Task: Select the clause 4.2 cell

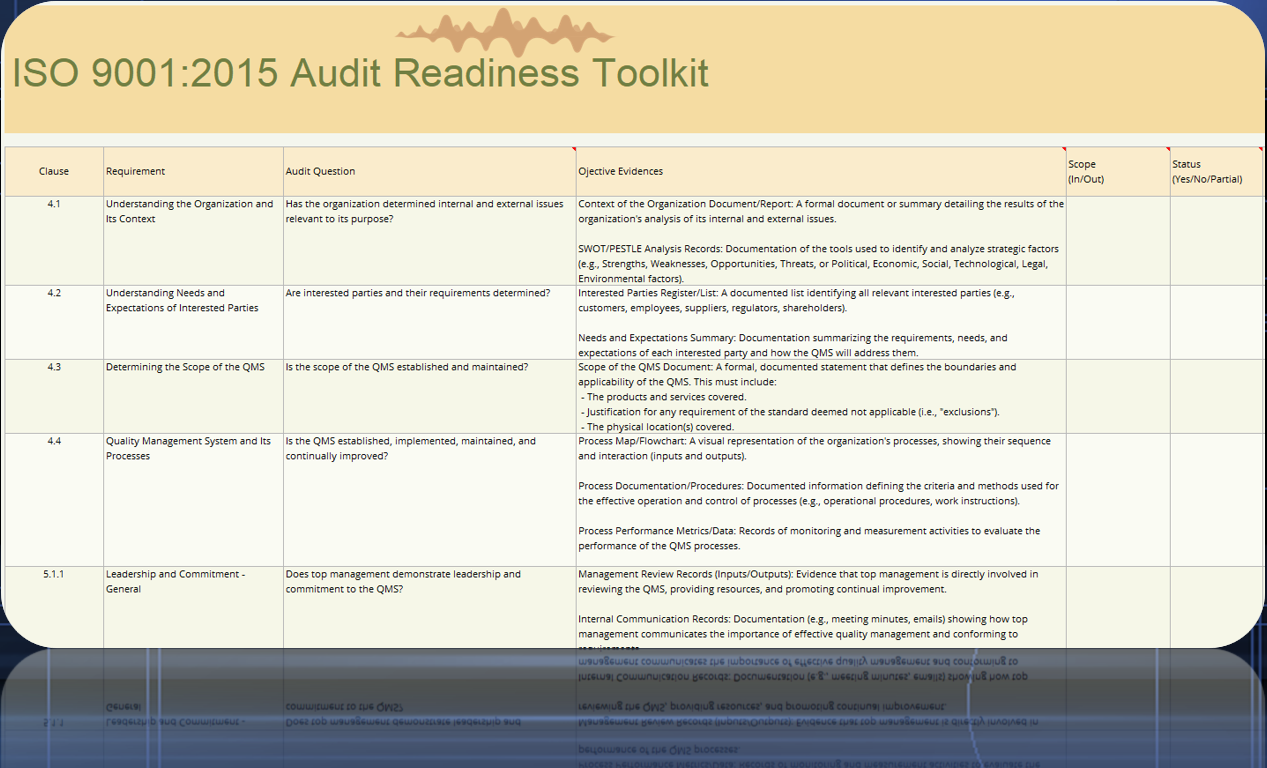Action: (x=54, y=293)
